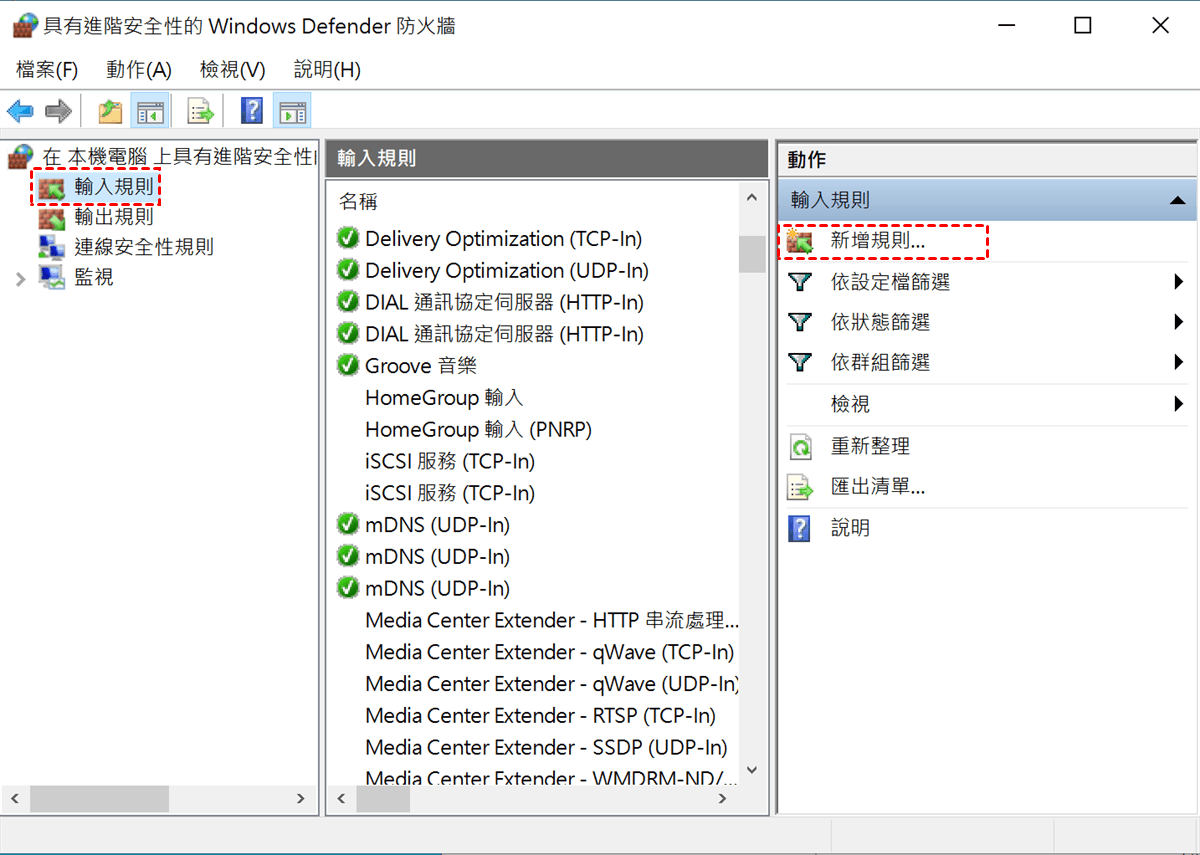Click 說明 in Actions pane
The height and width of the screenshot is (855, 1200).
[850, 528]
